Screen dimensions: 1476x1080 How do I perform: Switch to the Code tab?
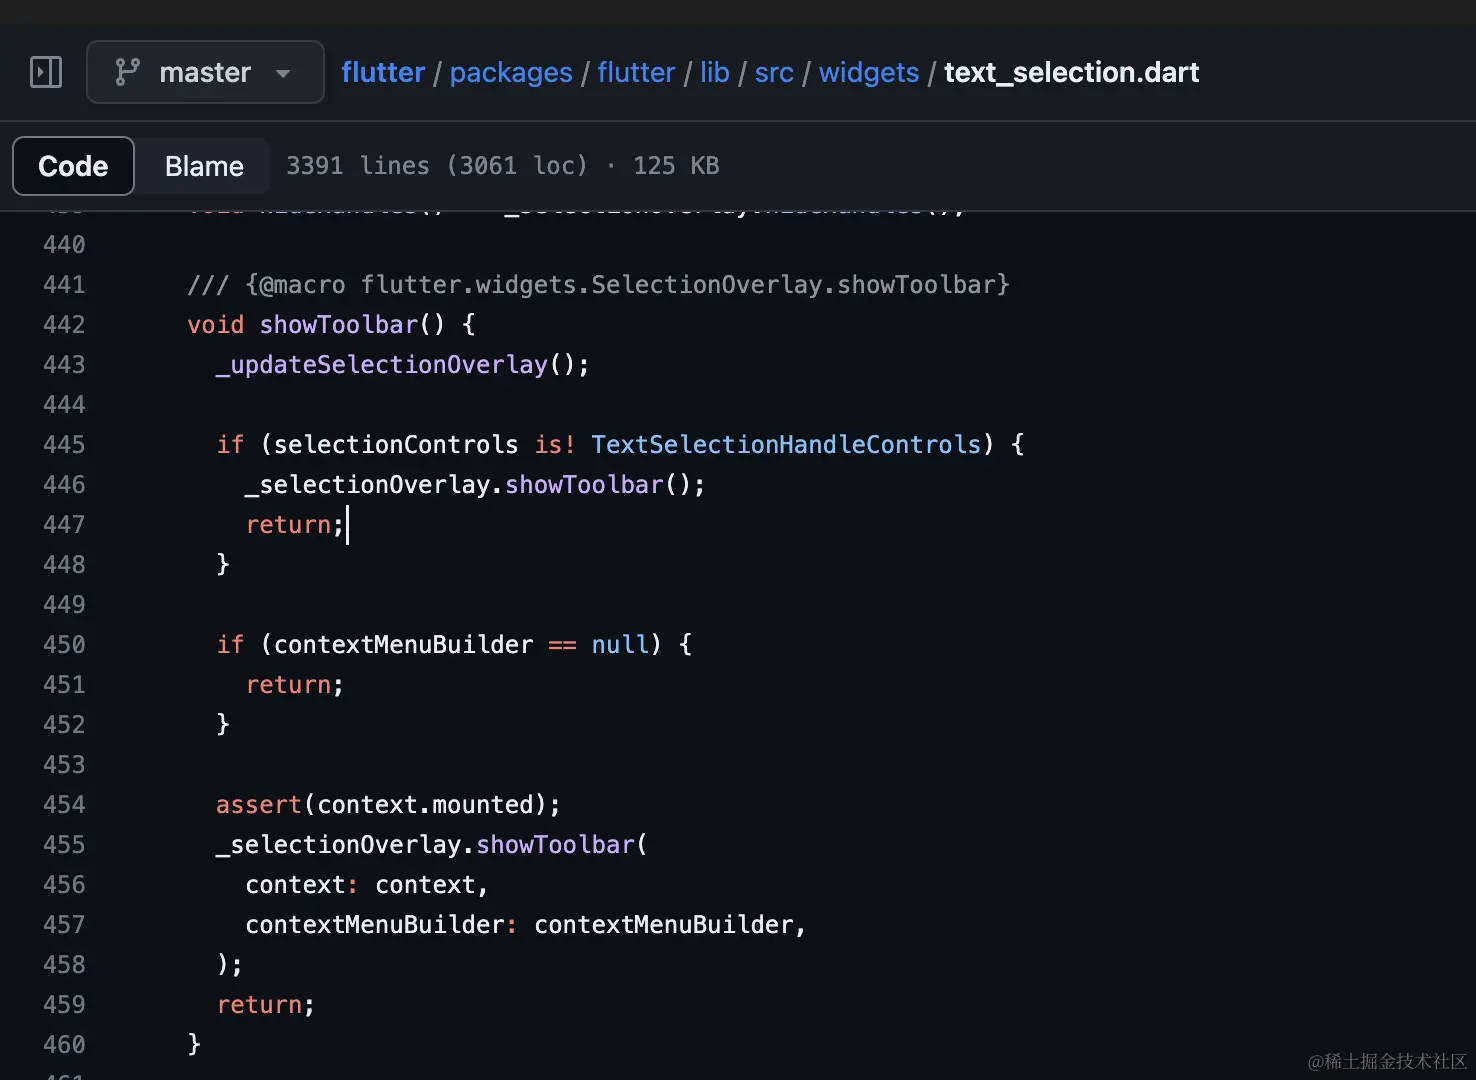[73, 166]
